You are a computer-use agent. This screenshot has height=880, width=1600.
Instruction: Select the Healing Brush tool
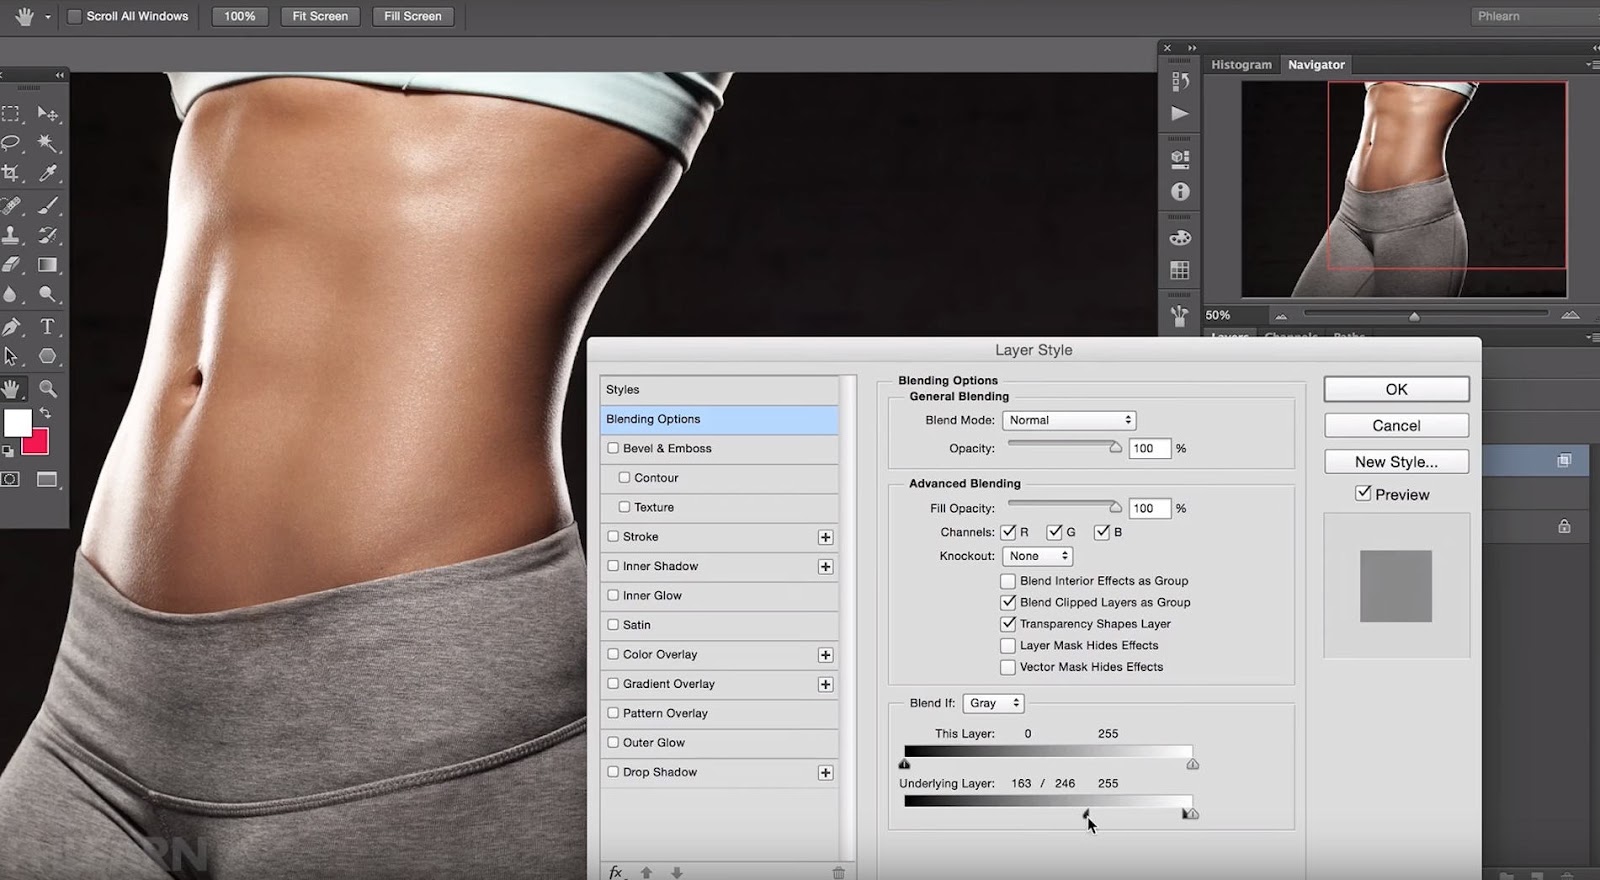tap(11, 206)
